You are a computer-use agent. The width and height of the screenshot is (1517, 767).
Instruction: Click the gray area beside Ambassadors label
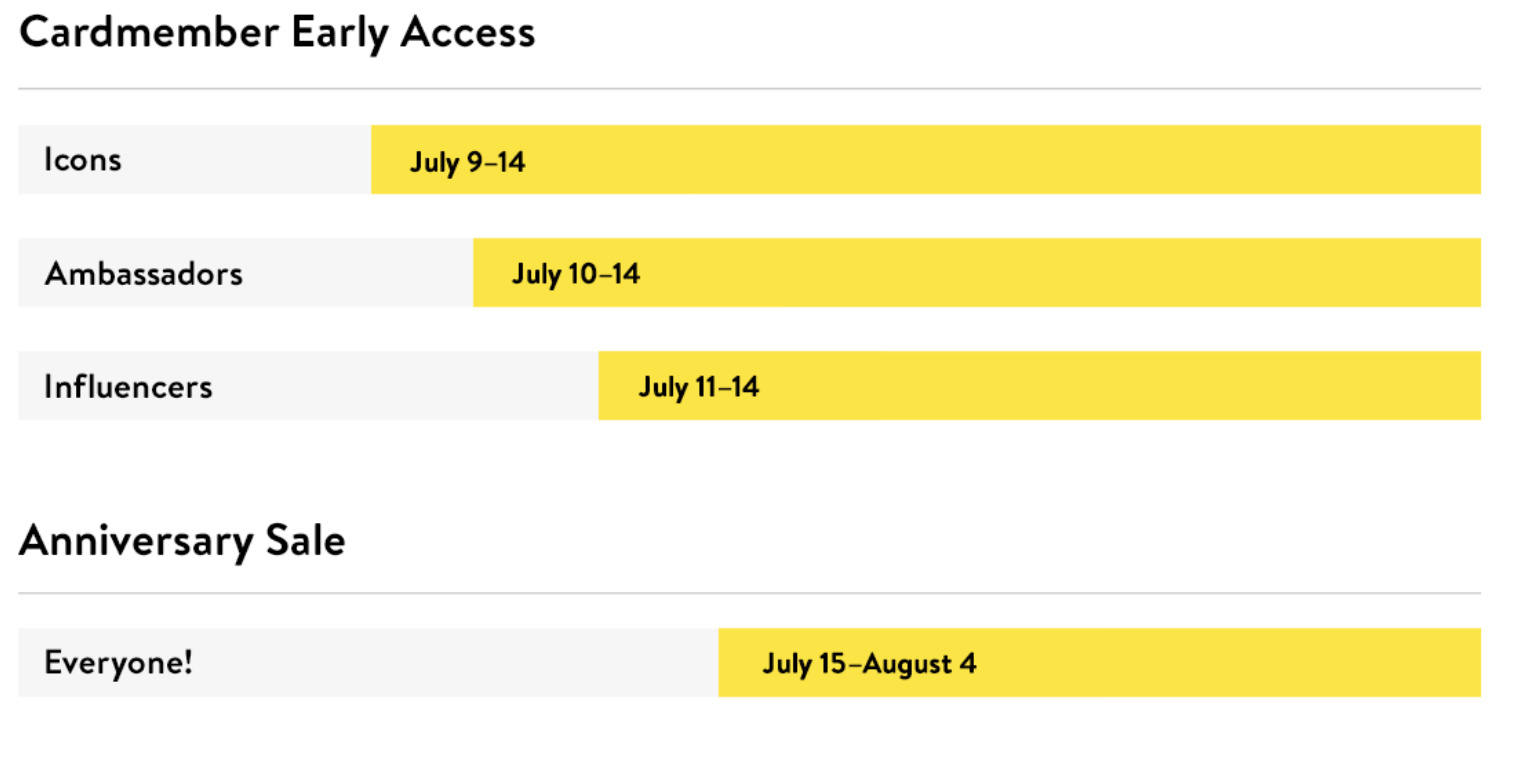360,272
